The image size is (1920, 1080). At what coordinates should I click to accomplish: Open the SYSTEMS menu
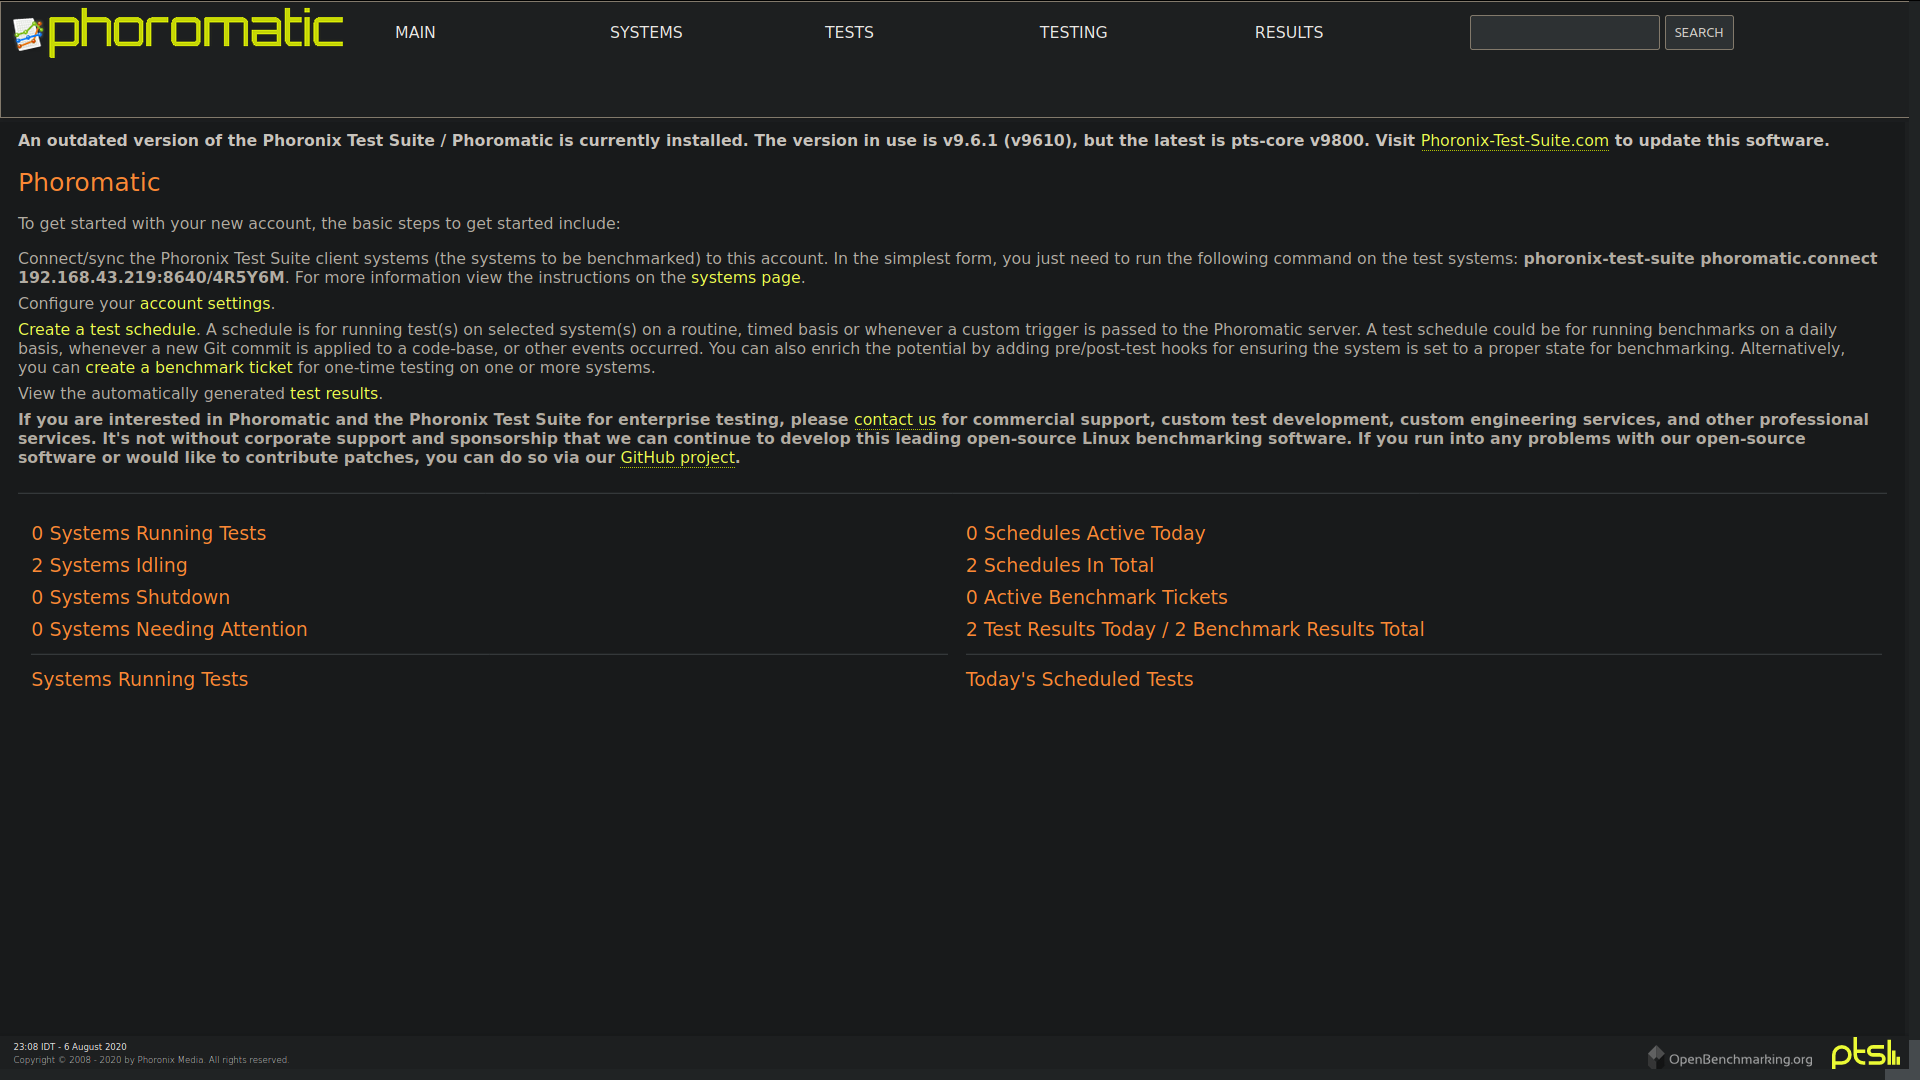tap(646, 33)
